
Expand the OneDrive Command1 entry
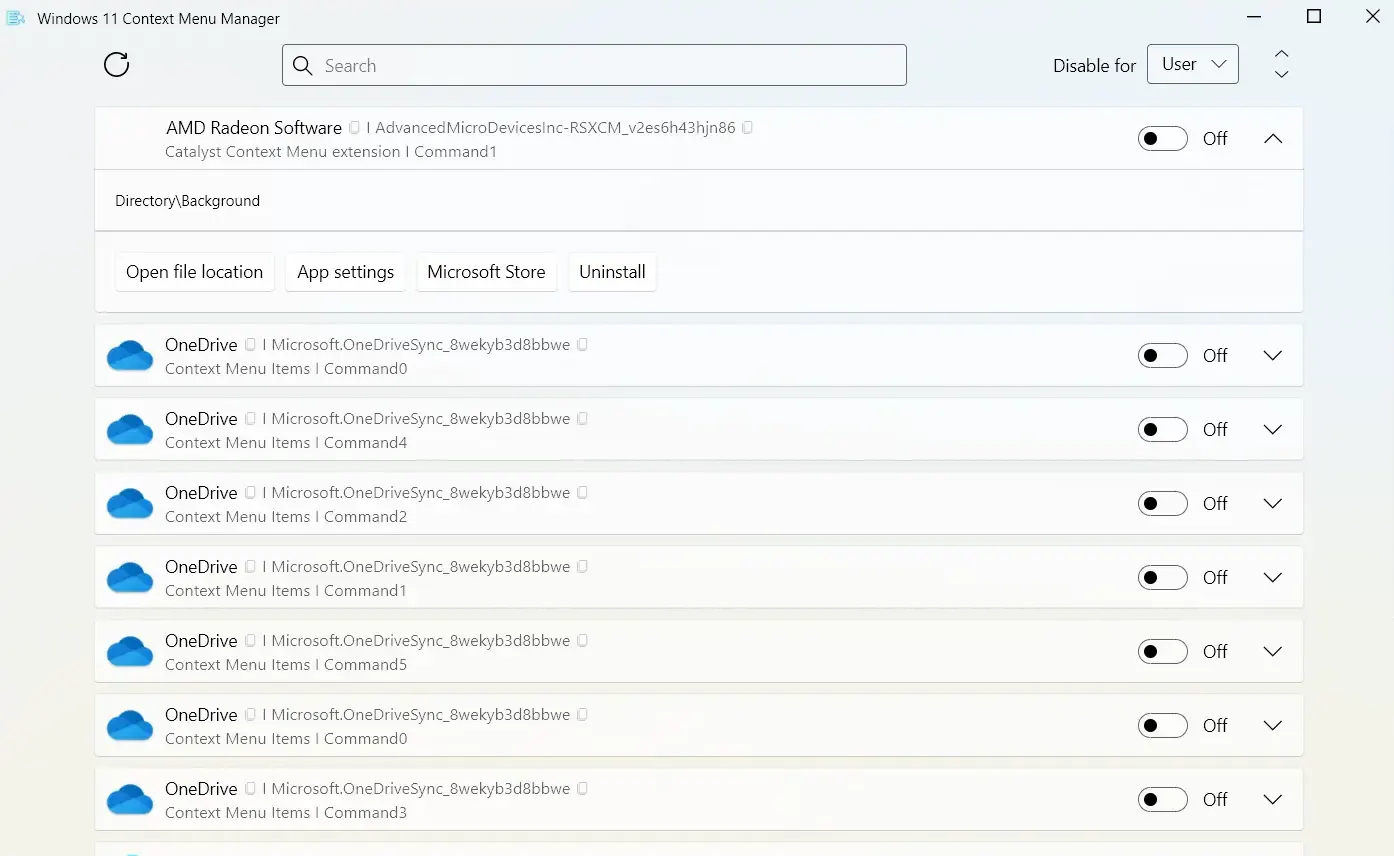1272,578
